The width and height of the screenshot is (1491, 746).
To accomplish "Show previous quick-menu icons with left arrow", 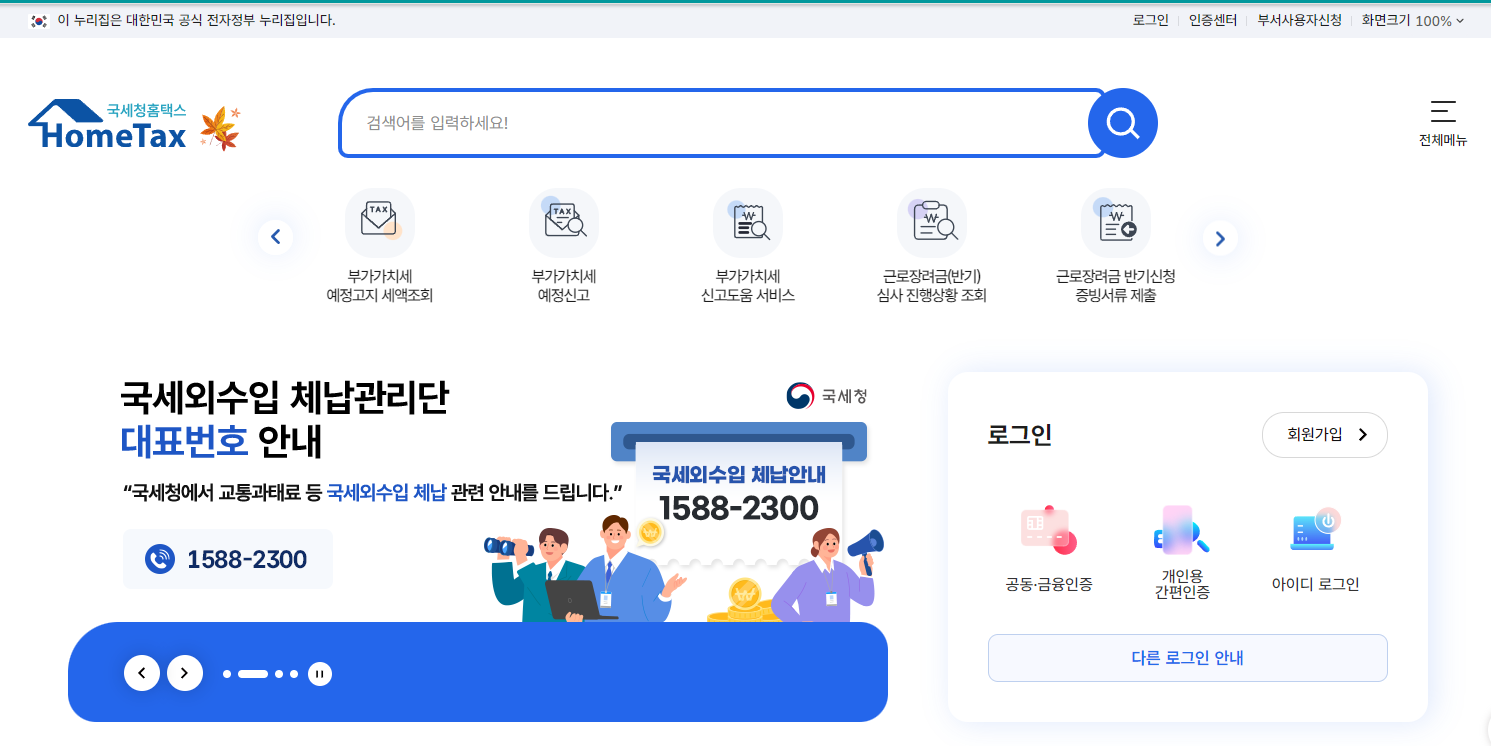I will (x=275, y=238).
